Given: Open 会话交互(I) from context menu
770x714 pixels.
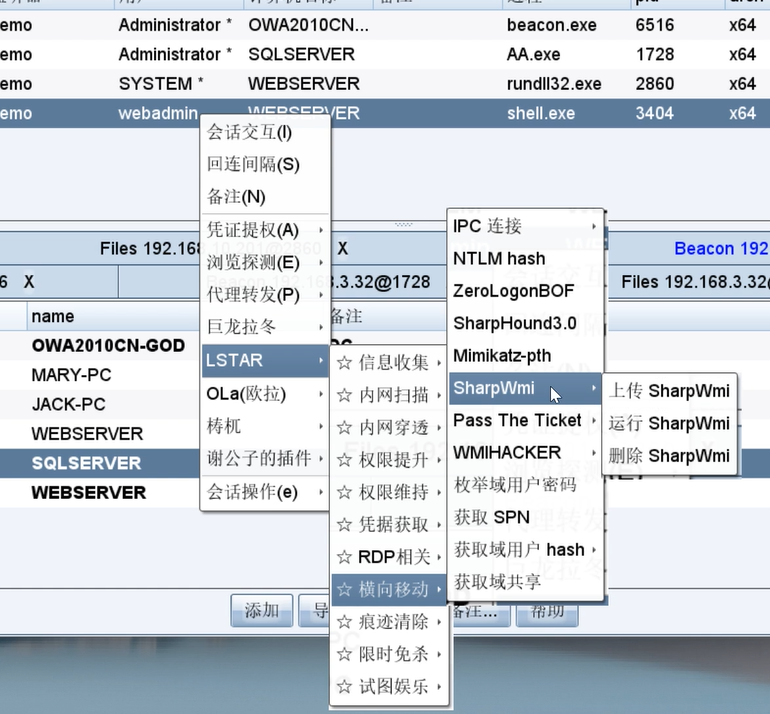Looking at the screenshot, I should pyautogui.click(x=250, y=132).
